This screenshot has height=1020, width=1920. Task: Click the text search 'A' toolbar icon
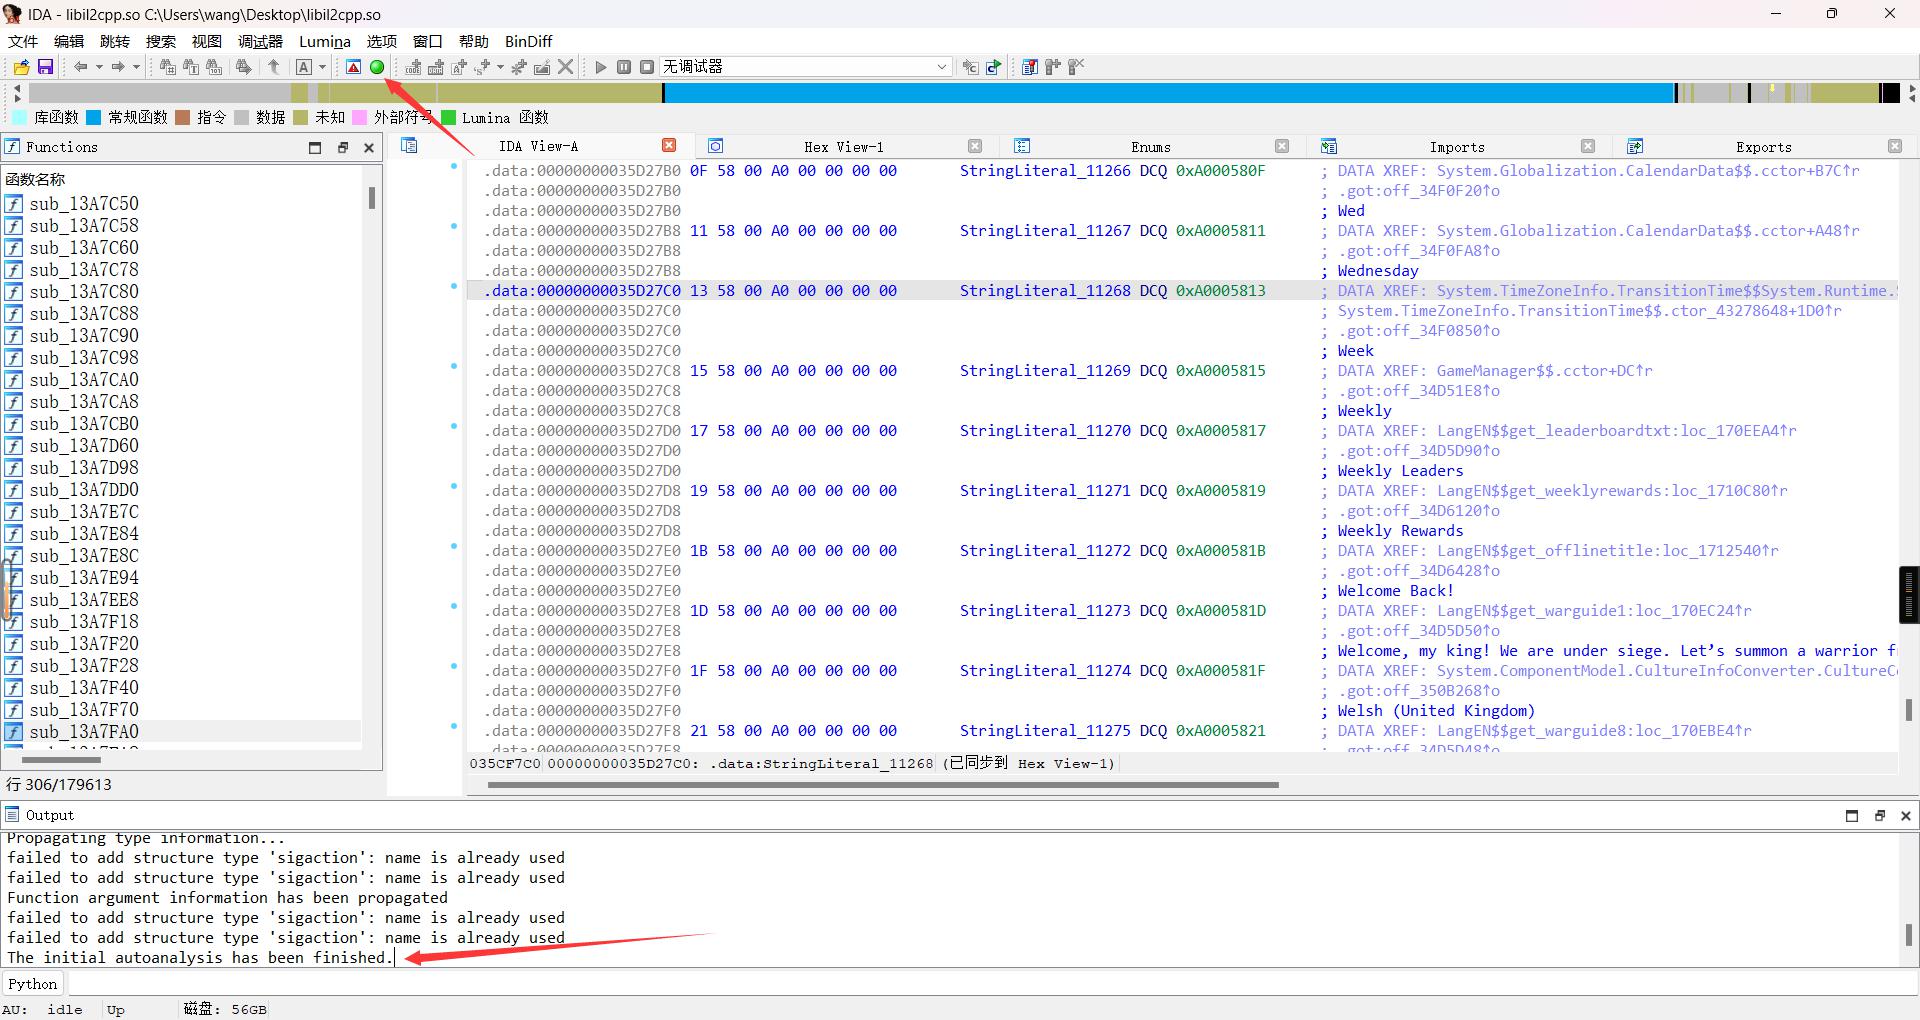tap(304, 67)
